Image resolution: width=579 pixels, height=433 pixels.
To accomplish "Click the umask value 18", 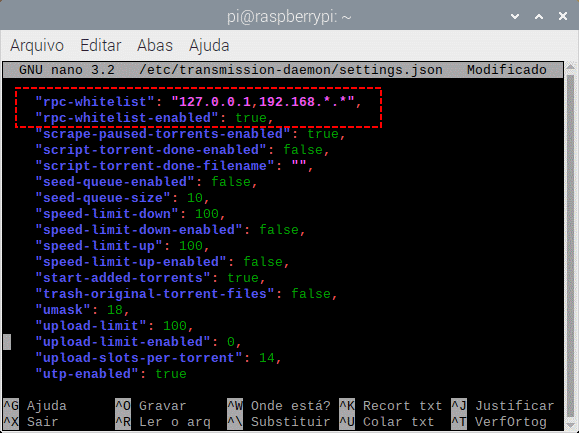I will tap(115, 310).
